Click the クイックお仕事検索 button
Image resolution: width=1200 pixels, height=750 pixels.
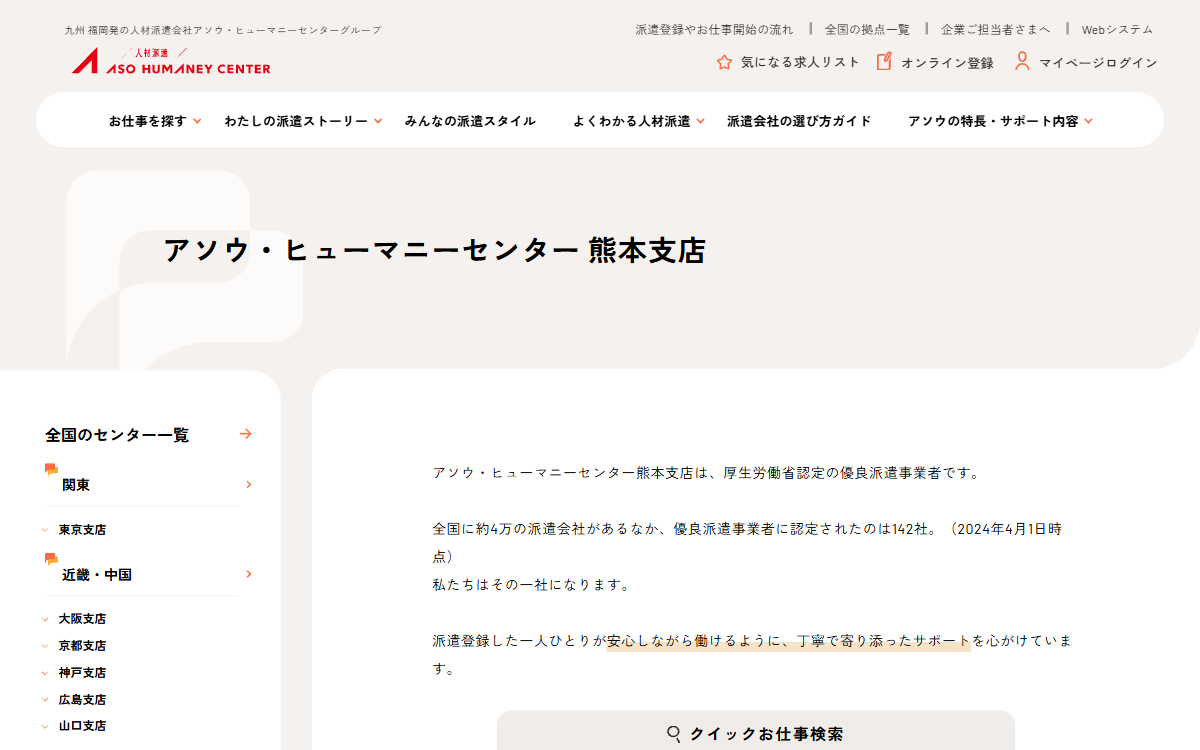point(756,733)
